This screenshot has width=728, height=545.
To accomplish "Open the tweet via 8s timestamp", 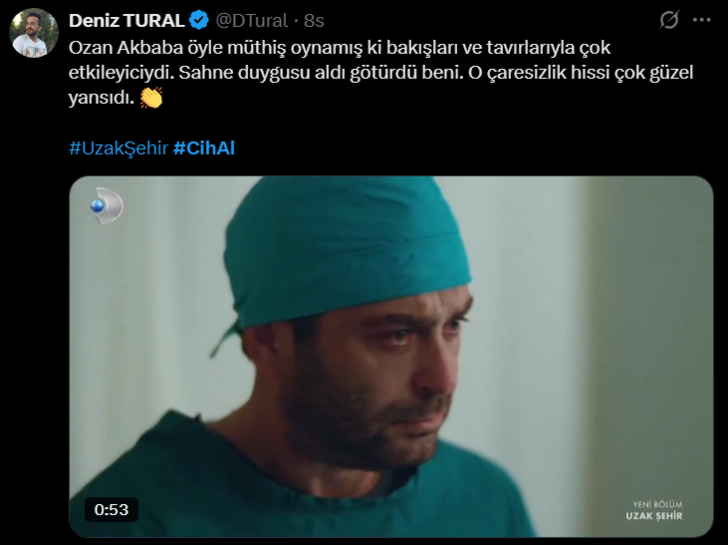I will 314,21.
